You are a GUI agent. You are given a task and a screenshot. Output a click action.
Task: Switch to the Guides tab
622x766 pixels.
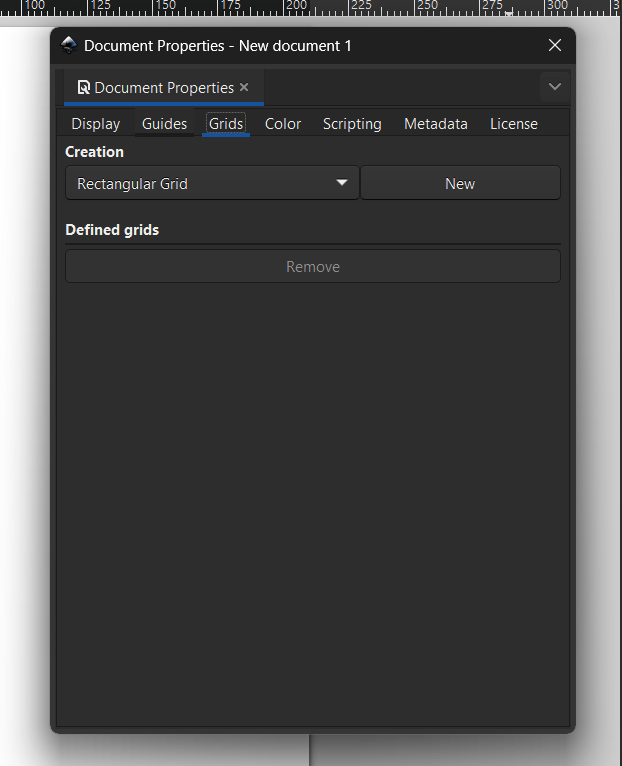(x=164, y=124)
